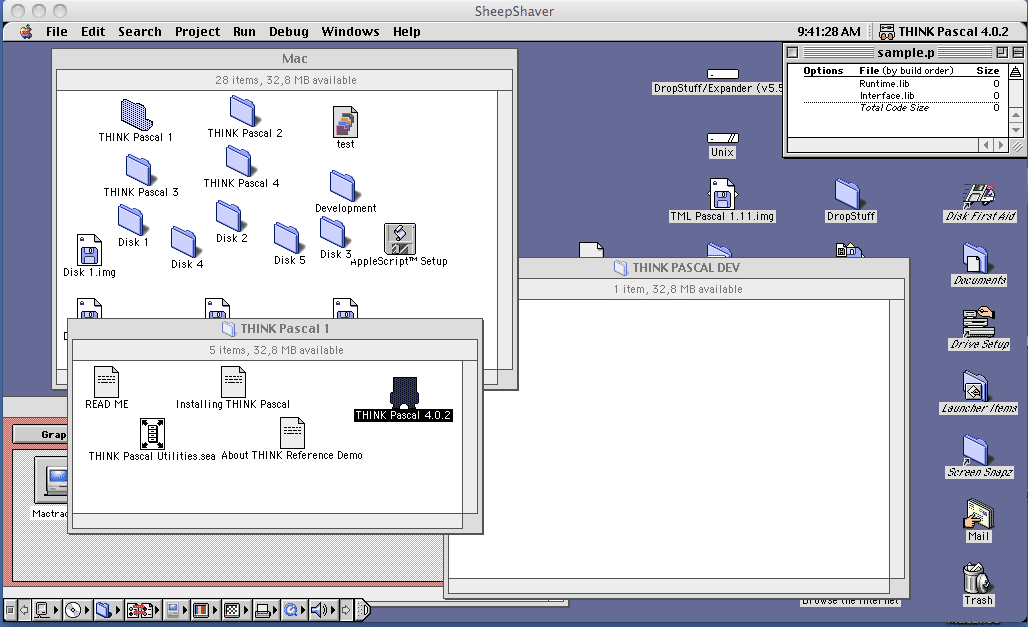Screen dimensions: 1028x627
Task: Click the Options column header in sample.p
Action: coord(823,70)
